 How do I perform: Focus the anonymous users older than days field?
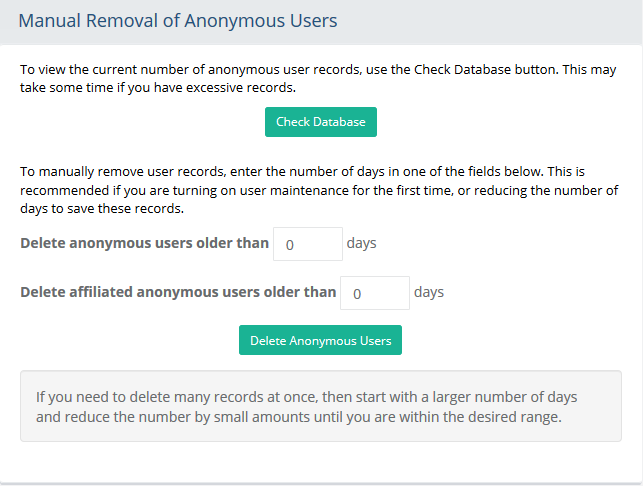[308, 243]
